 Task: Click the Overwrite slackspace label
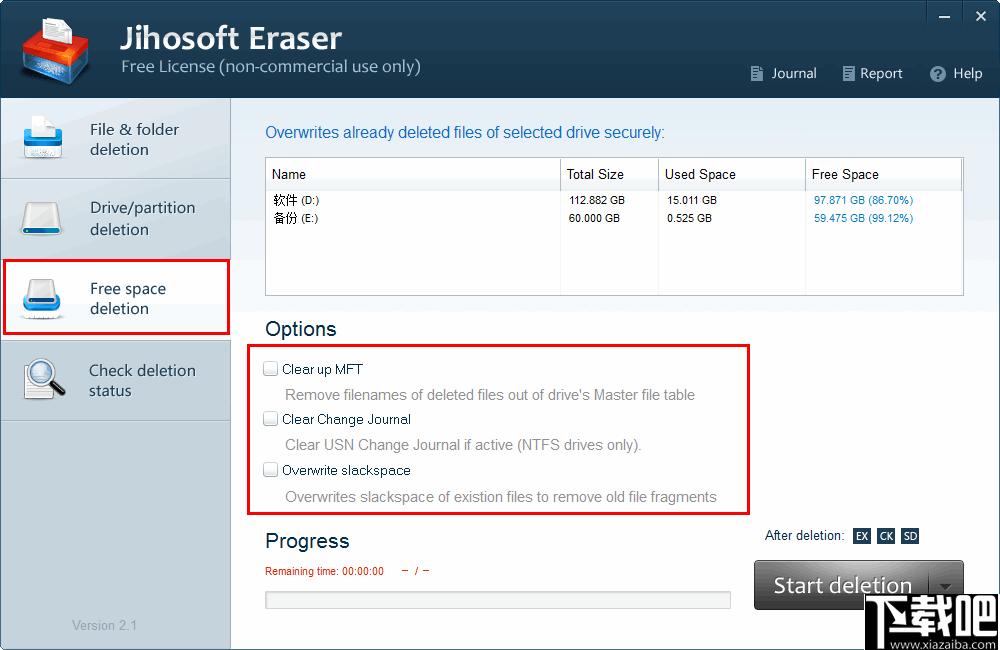(x=346, y=470)
